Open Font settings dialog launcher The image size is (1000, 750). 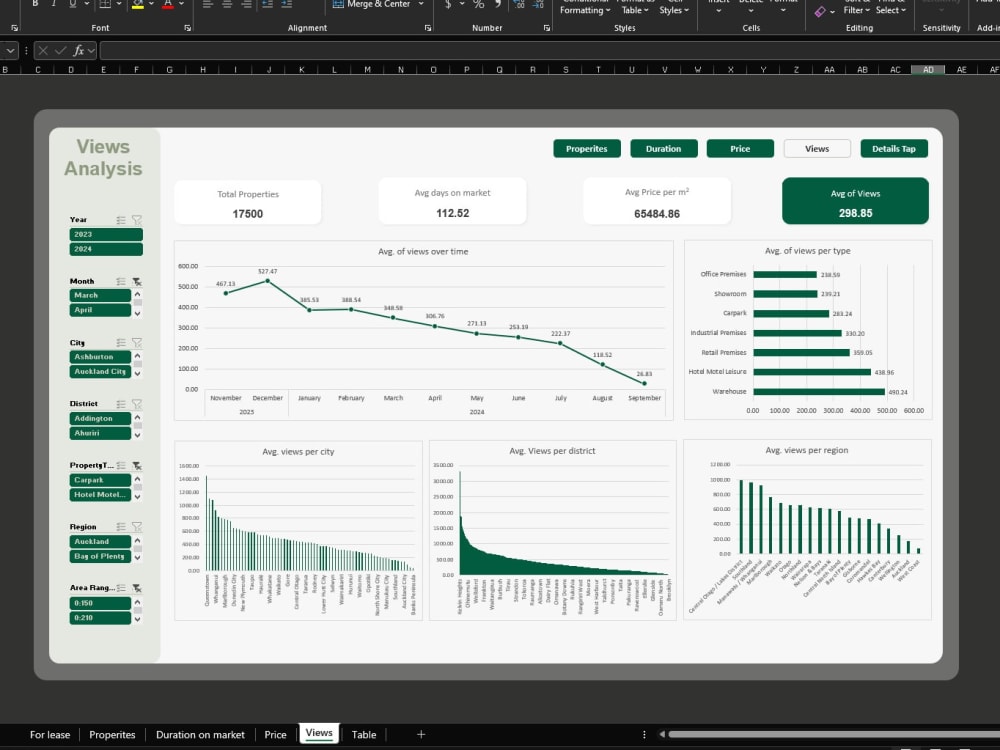click(x=188, y=28)
